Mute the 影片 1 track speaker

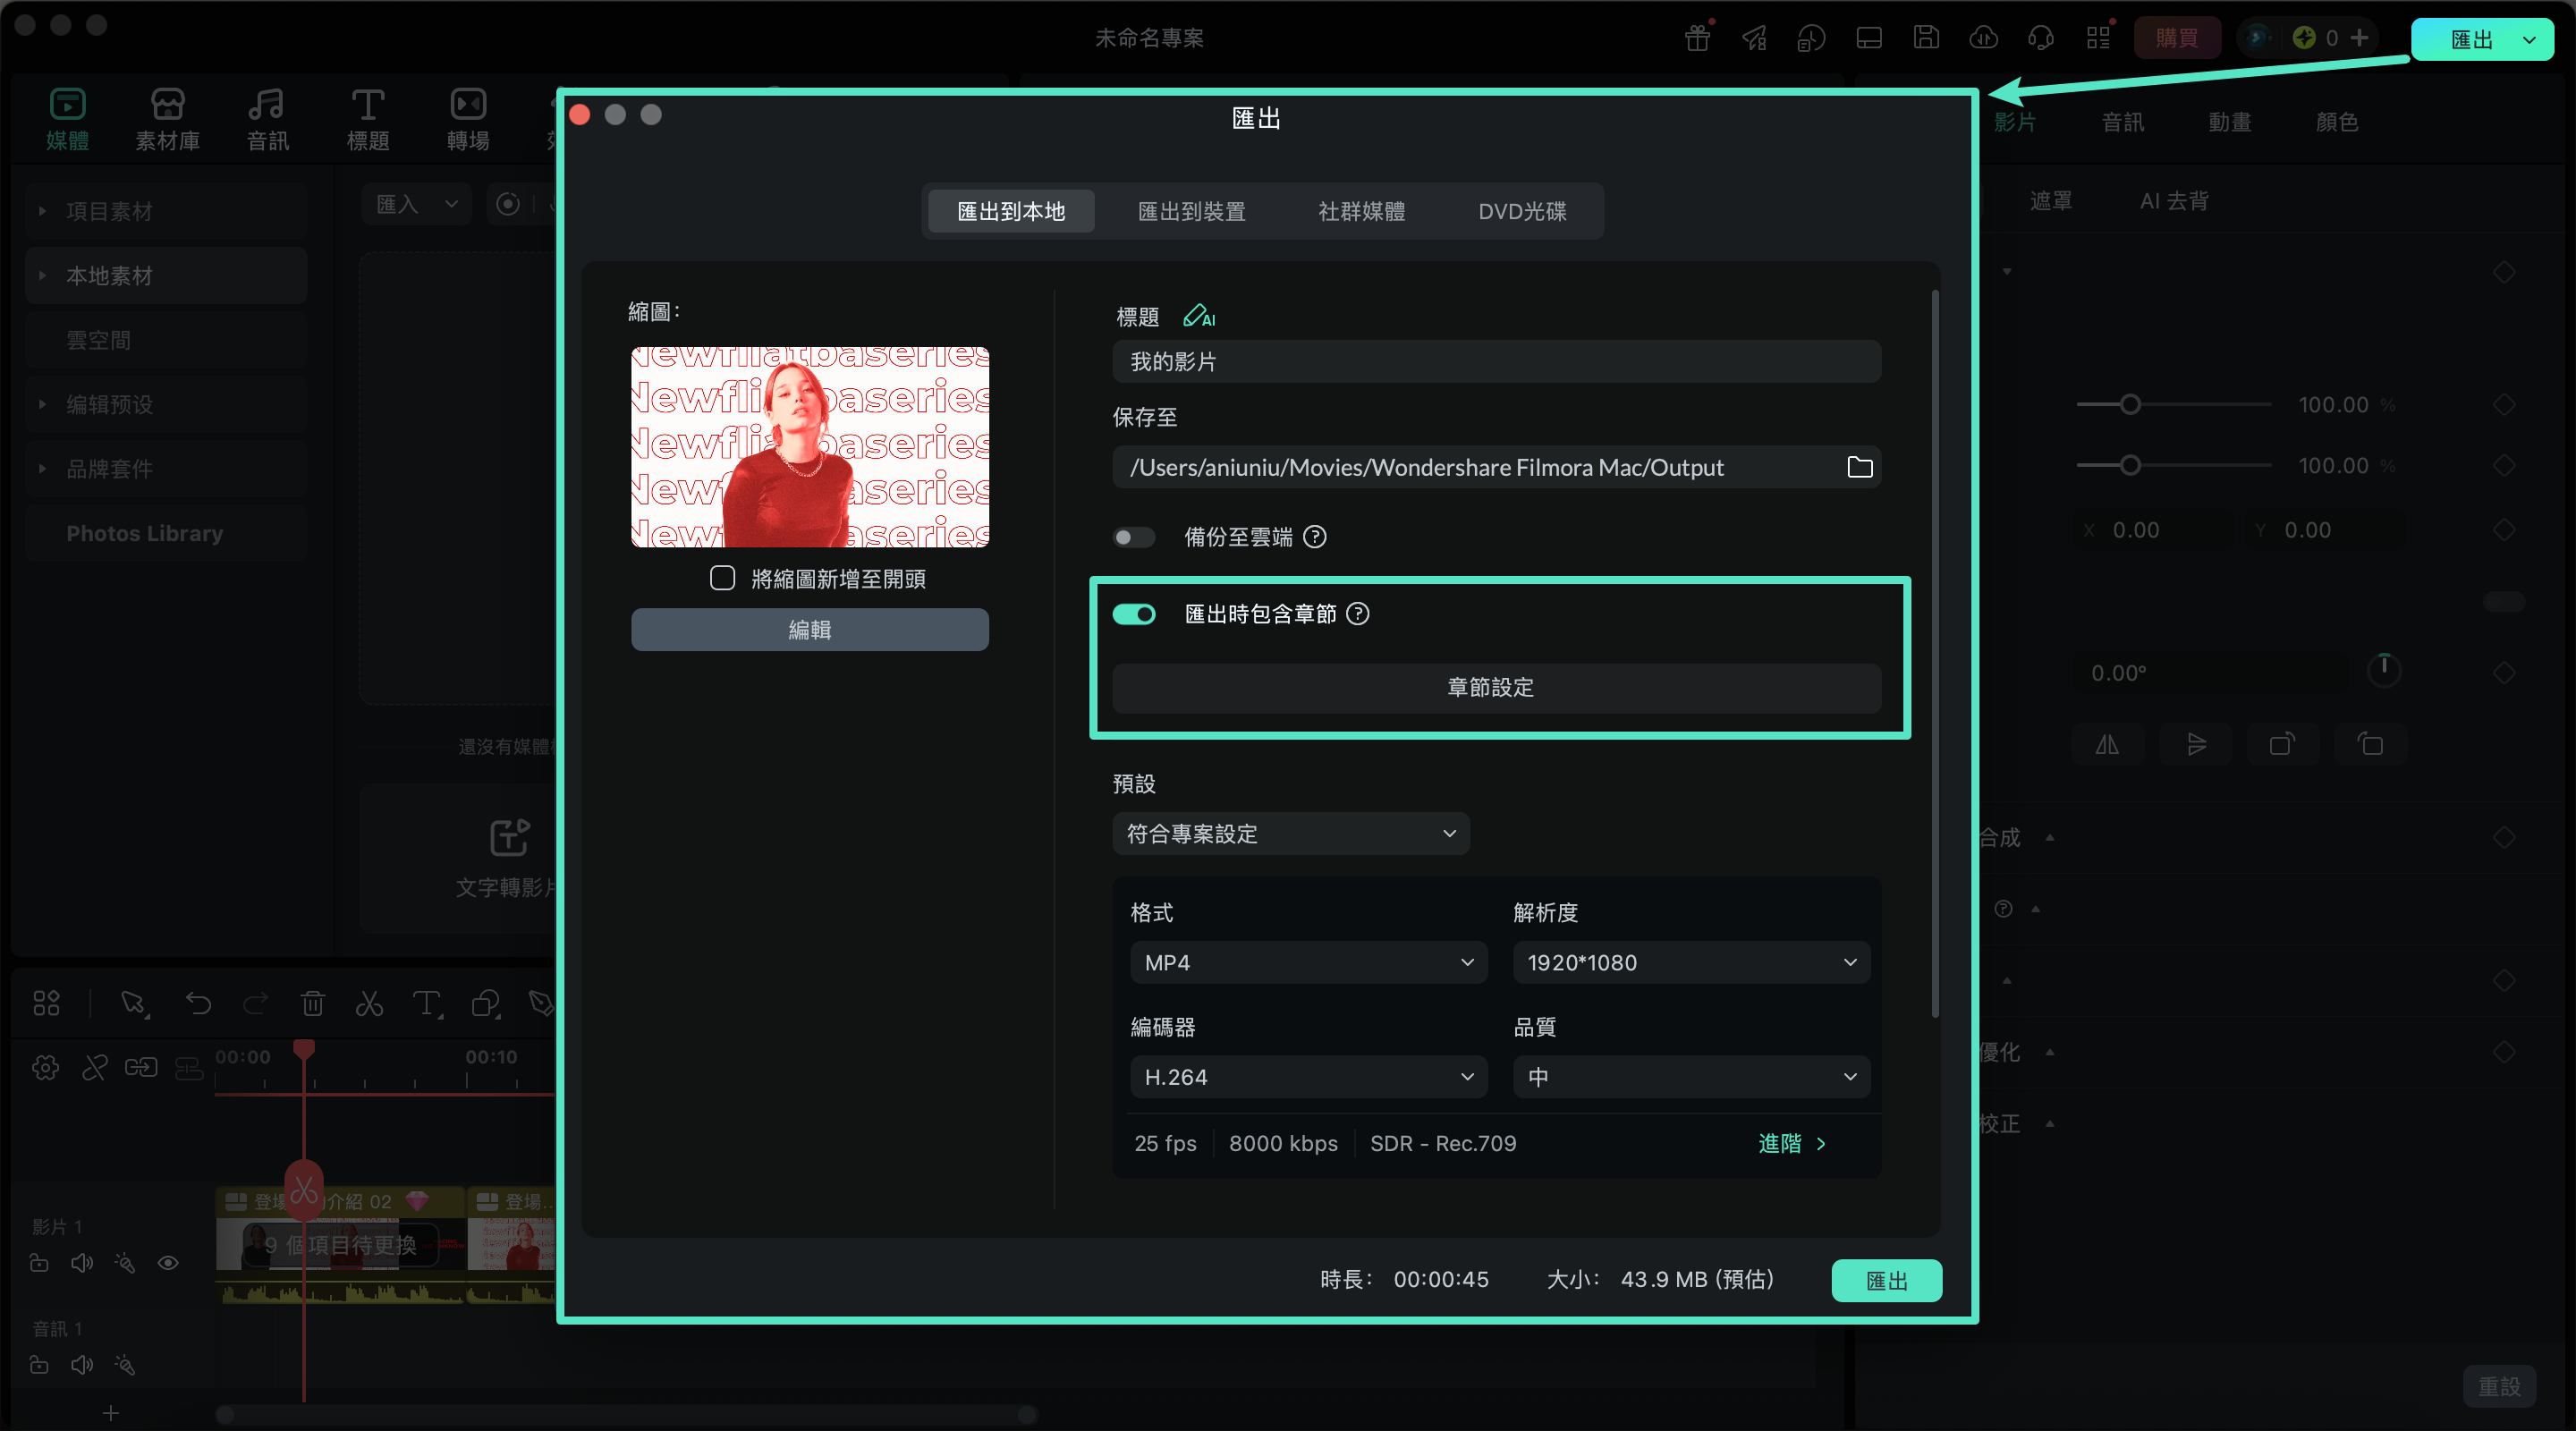pyautogui.click(x=82, y=1263)
